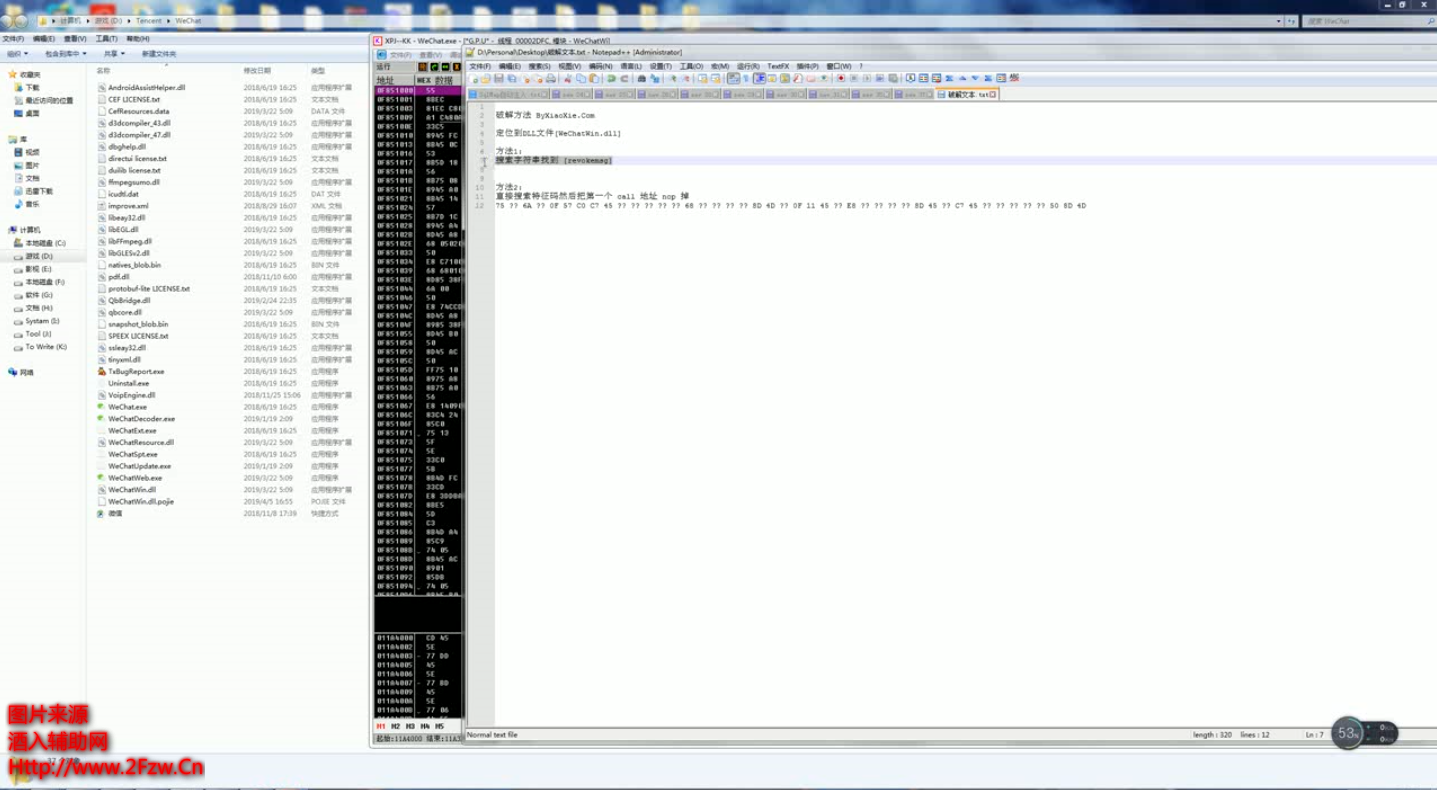Image resolution: width=1437 pixels, height=790 pixels.
Task: Select the H2 tab in the debugger dump panel
Action: click(396, 727)
